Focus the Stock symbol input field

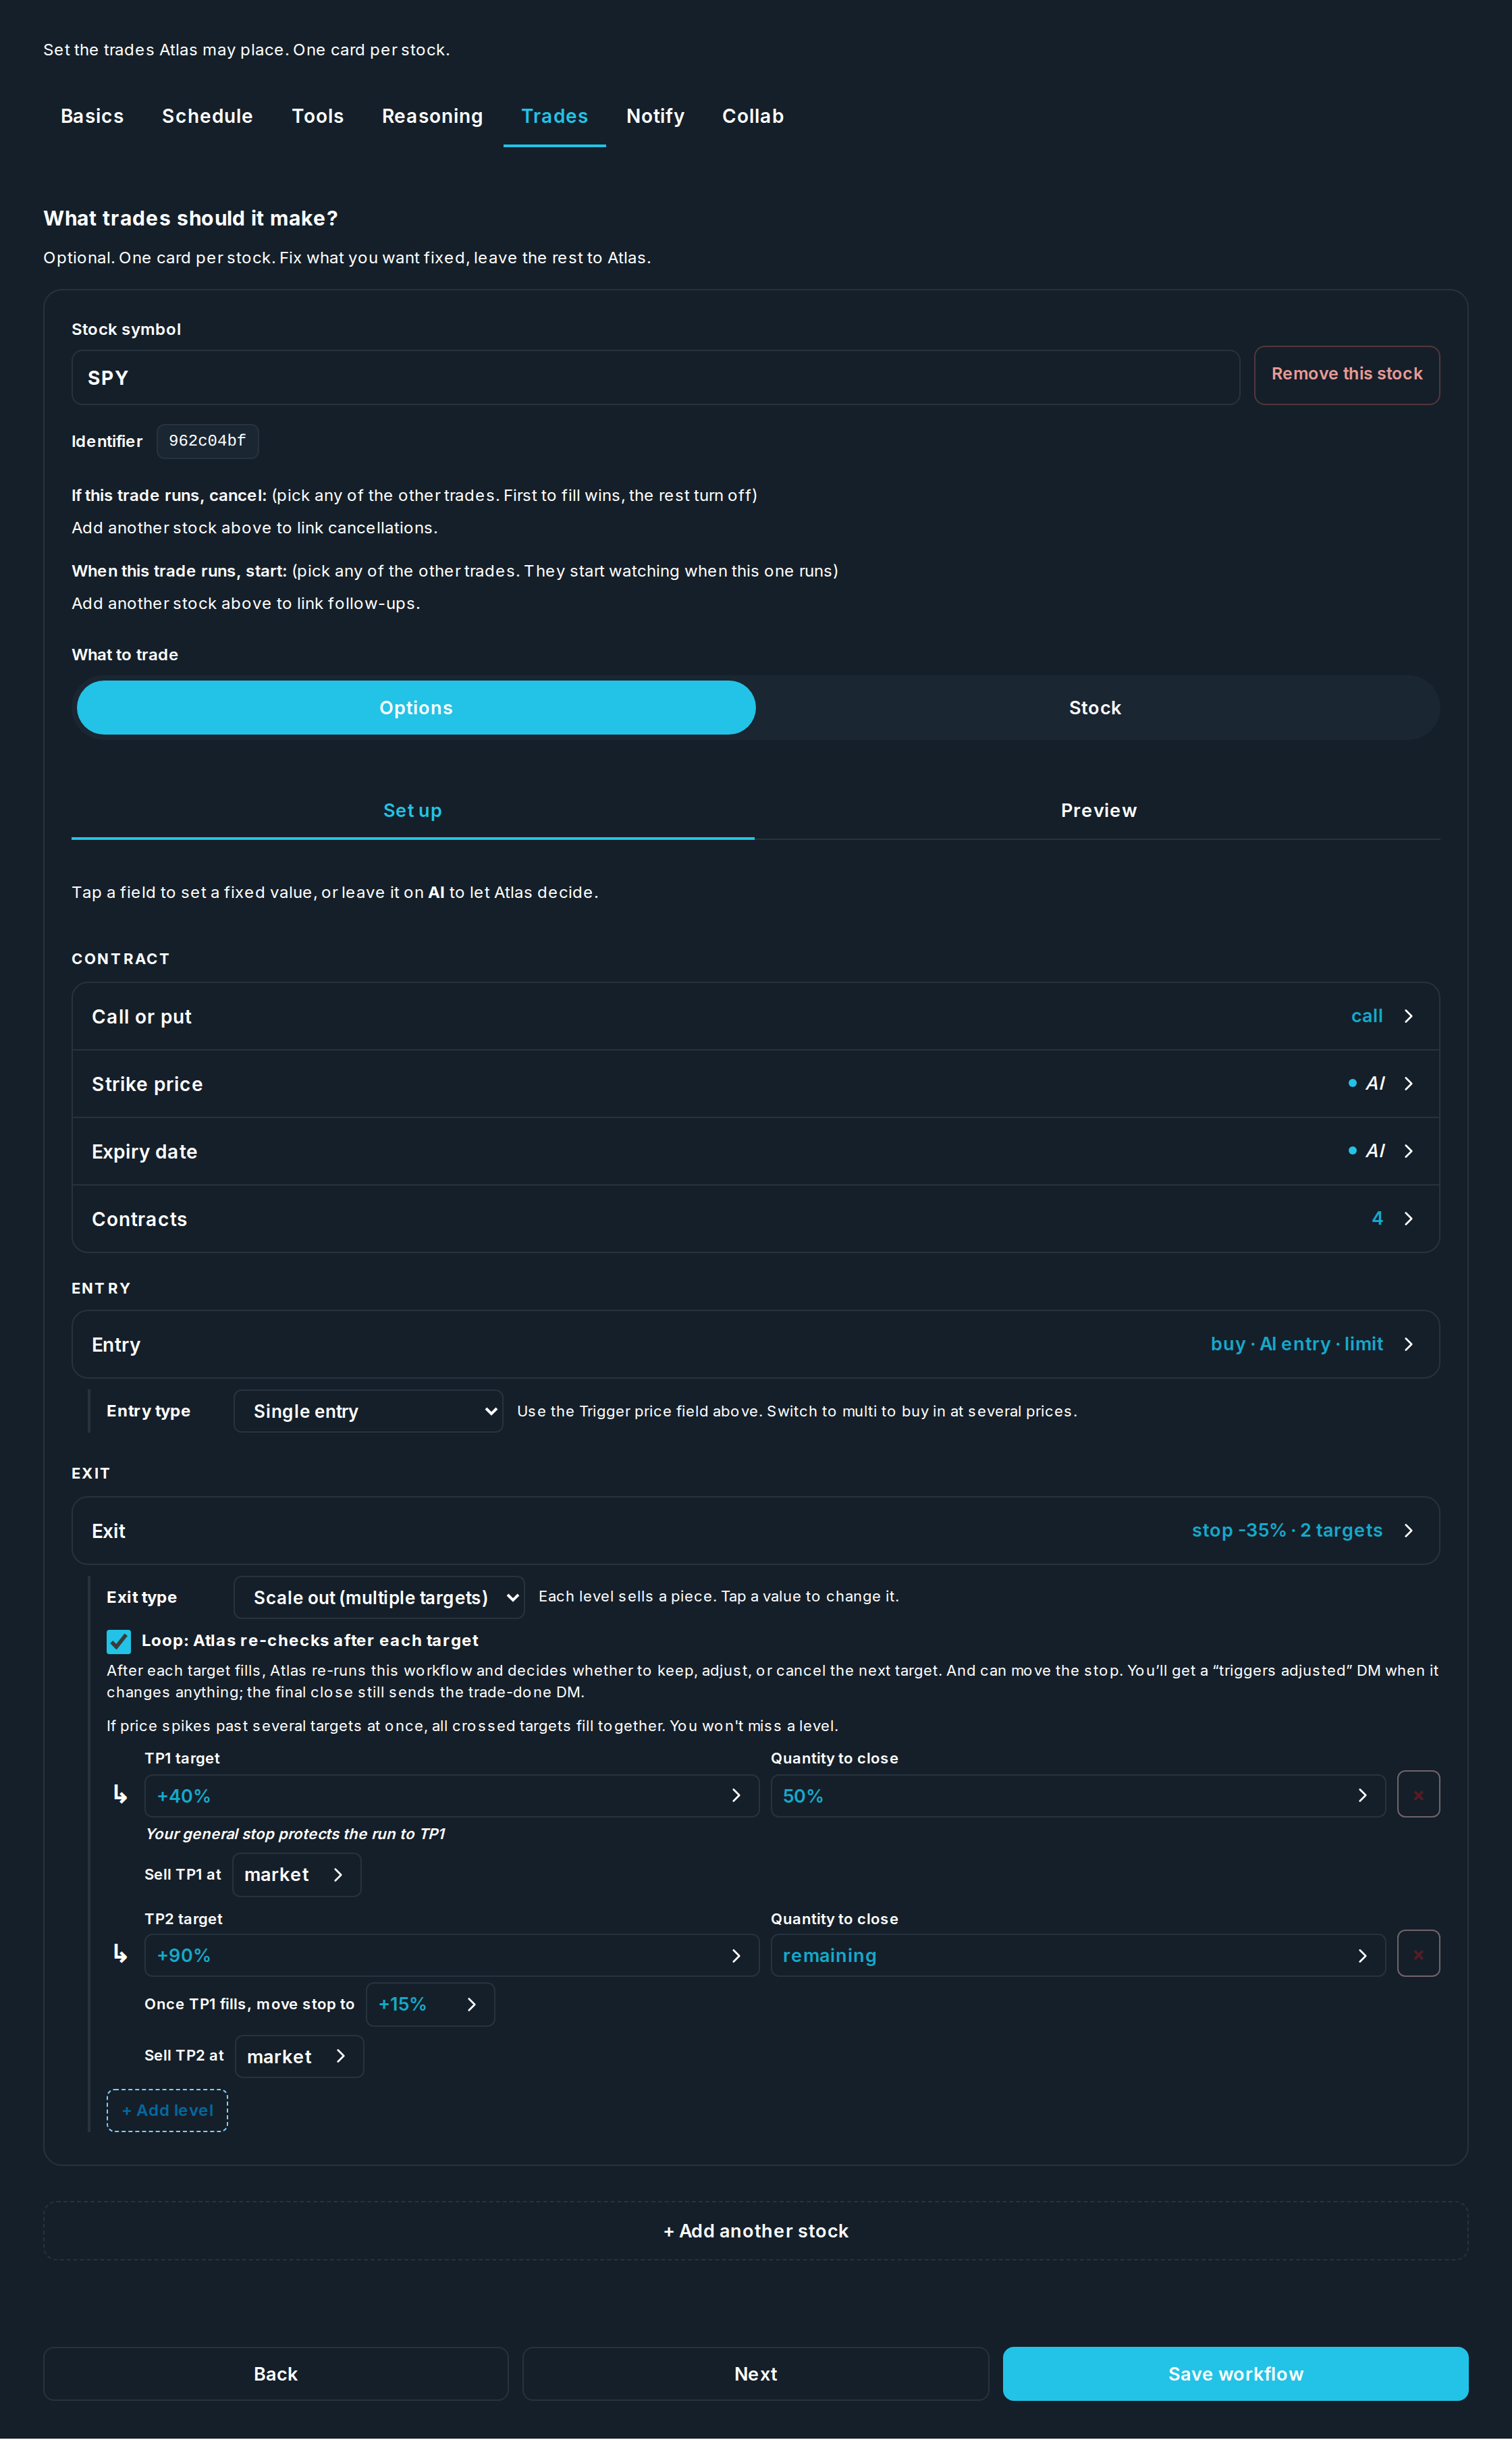655,378
